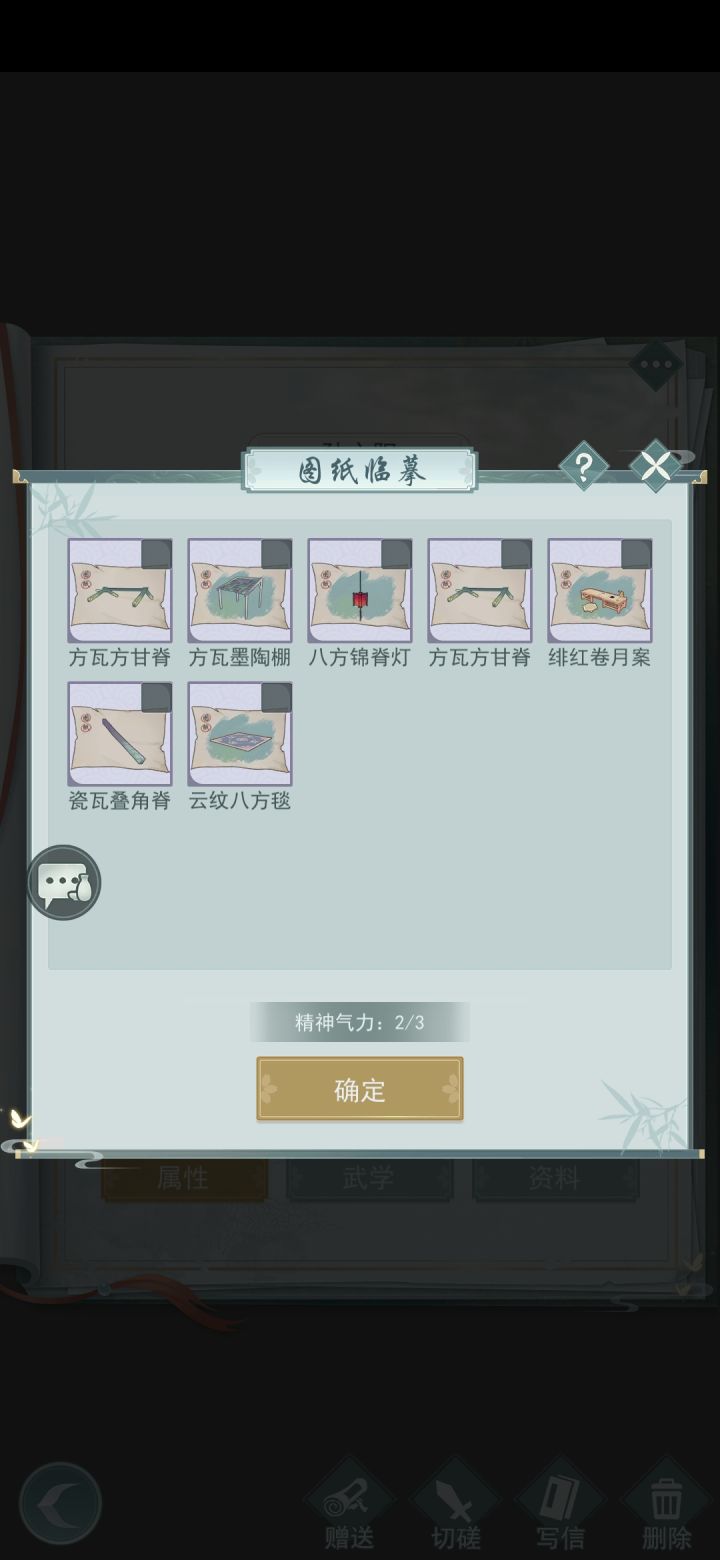Tick checkbox on first 方瓦方甘脊 blueprint
This screenshot has width=720, height=1560.
(x=156, y=554)
